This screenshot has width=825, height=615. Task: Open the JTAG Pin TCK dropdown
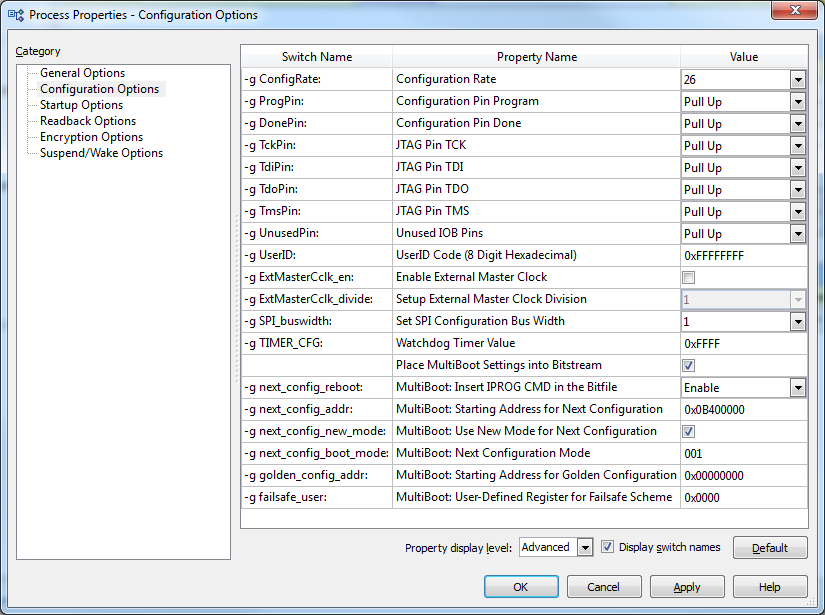(798, 146)
